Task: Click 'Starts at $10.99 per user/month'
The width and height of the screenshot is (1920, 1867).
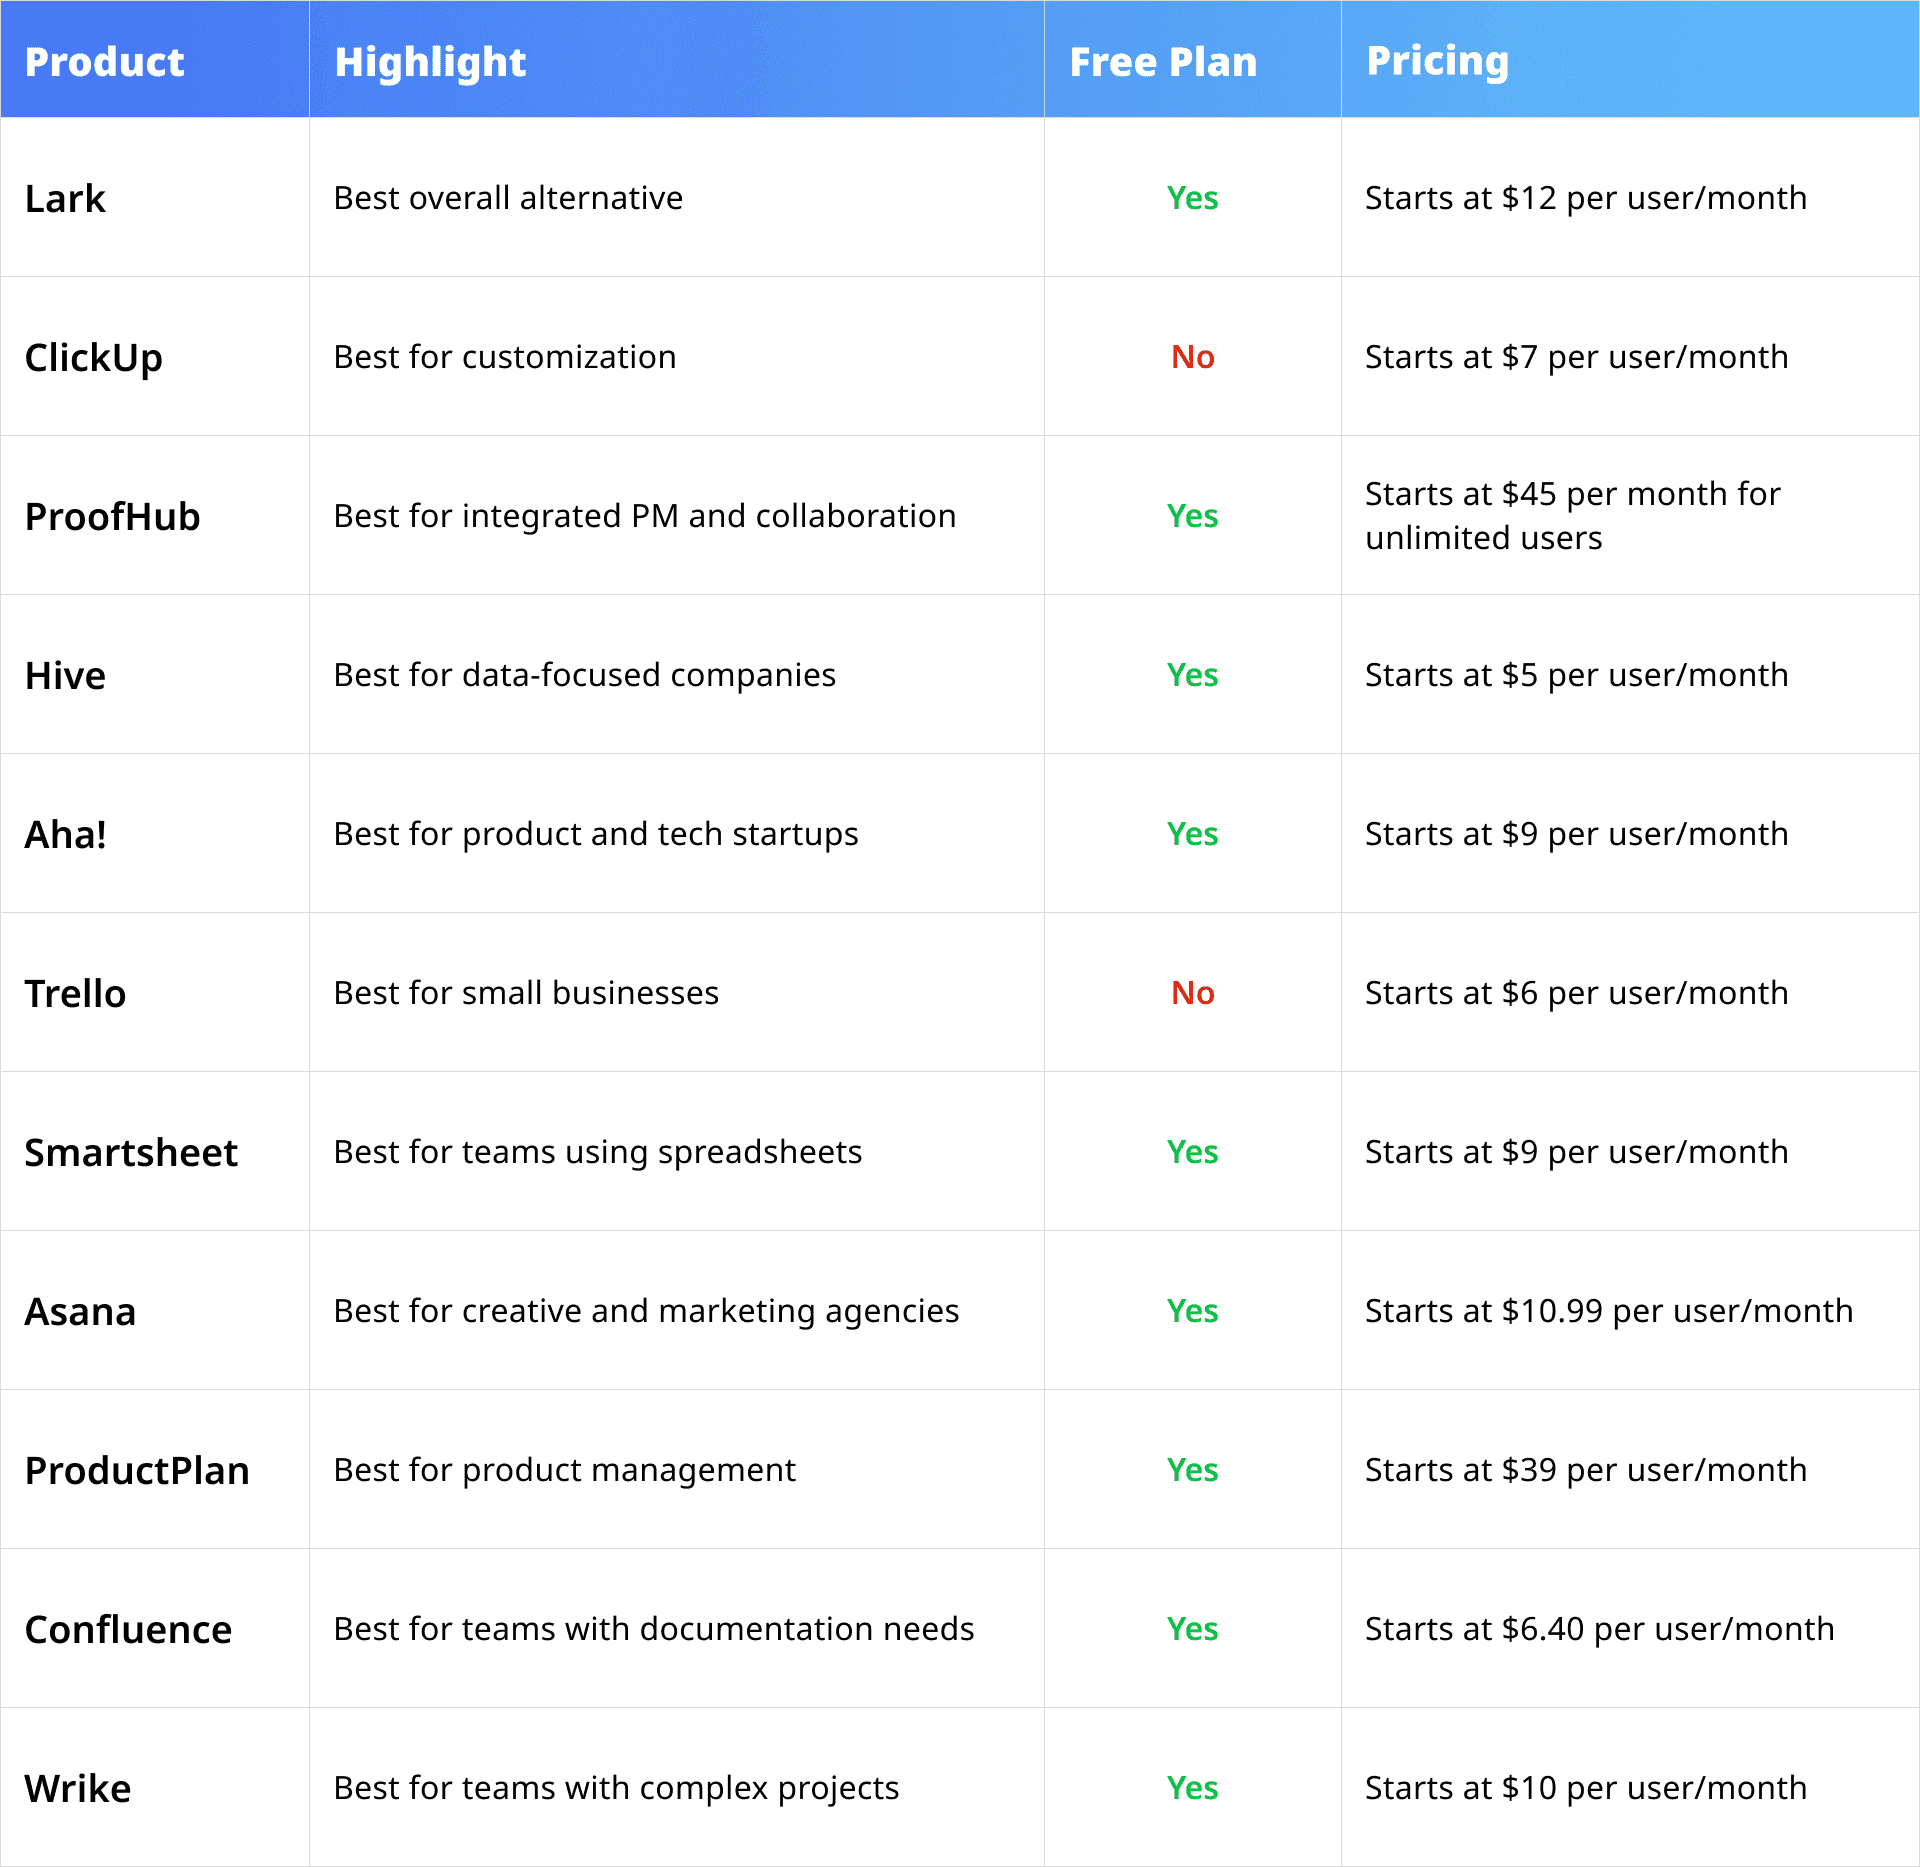Action: (1609, 1311)
